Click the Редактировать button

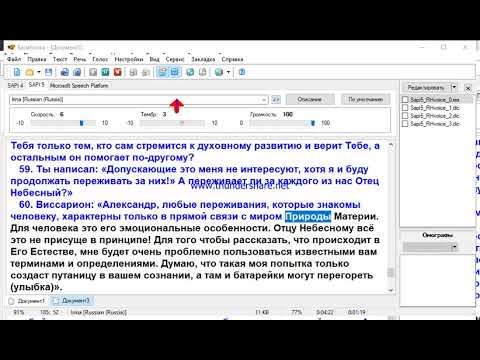click(426, 88)
